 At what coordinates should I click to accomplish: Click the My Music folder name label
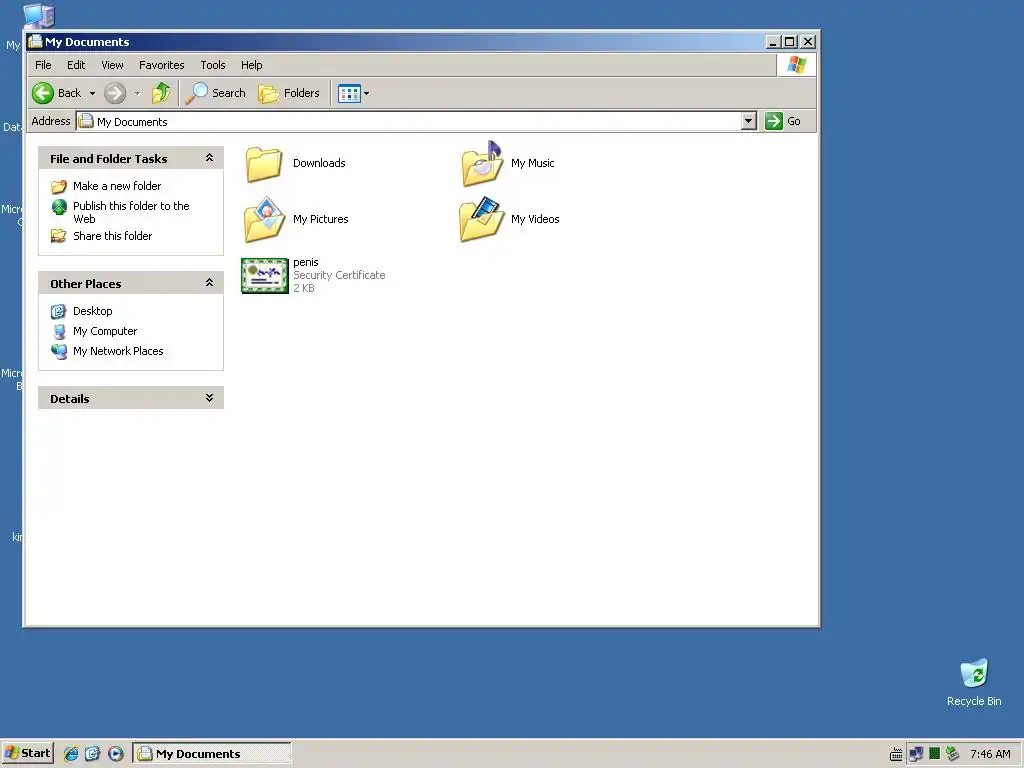[x=532, y=163]
